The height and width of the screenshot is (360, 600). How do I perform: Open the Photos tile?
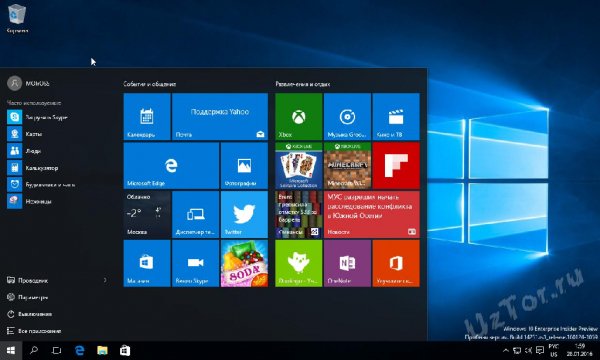(x=244, y=166)
